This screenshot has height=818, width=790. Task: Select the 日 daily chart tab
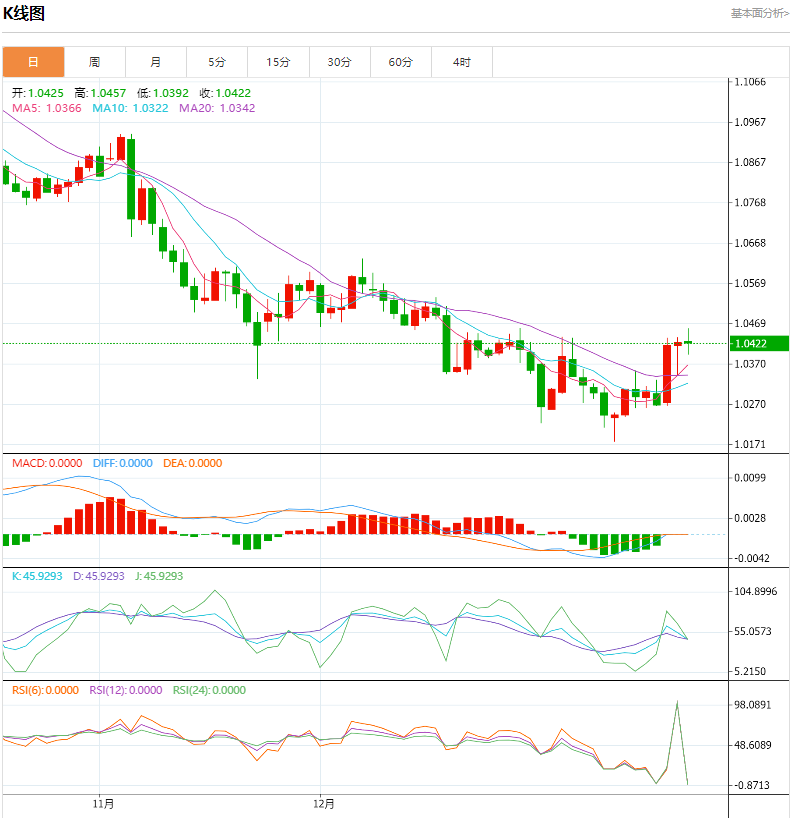(33, 62)
